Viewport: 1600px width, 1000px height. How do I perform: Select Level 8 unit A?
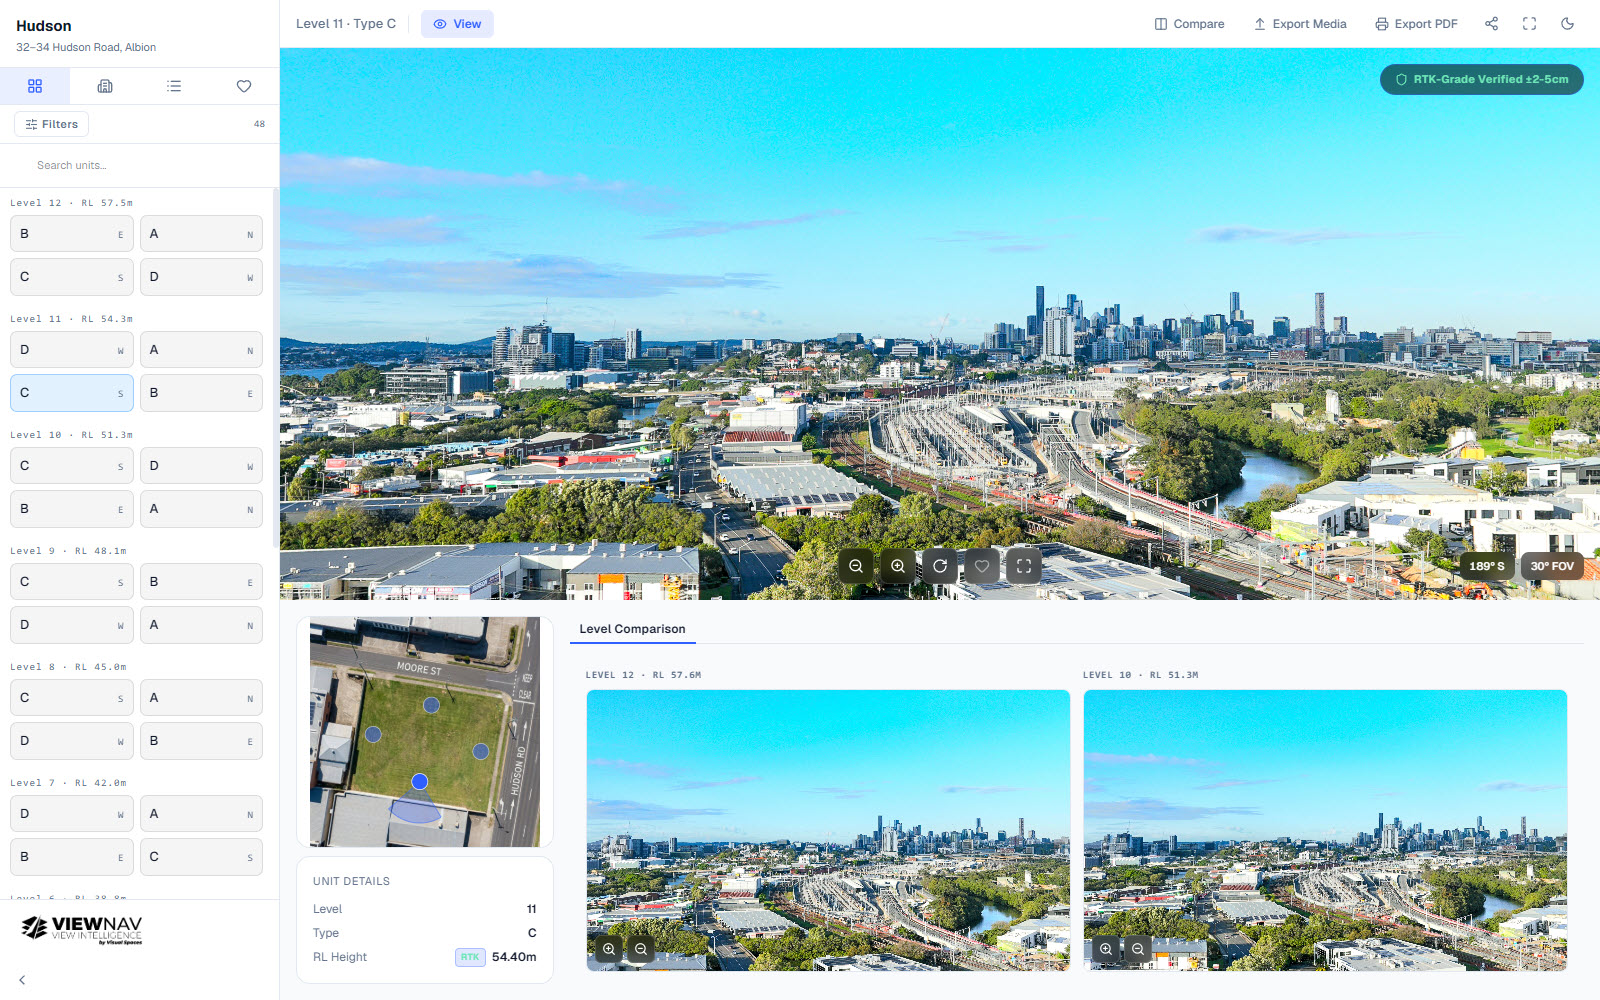(201, 698)
